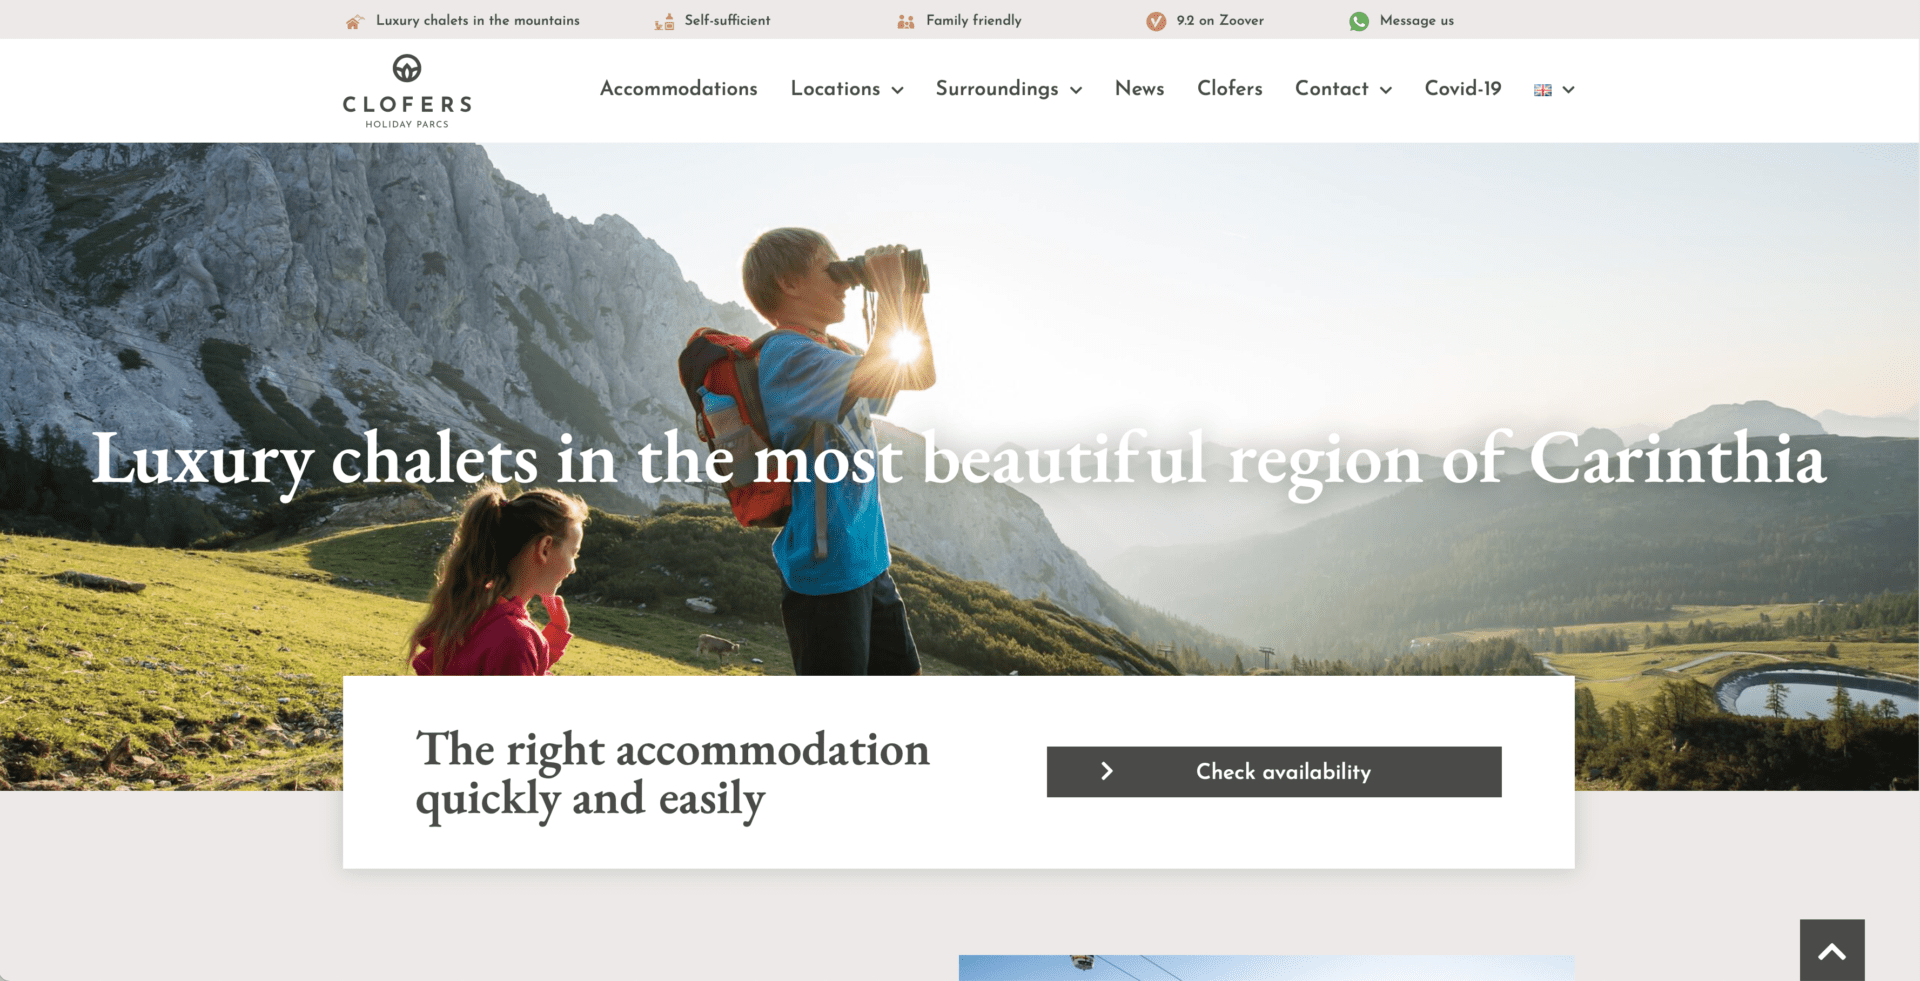Click the Self-sufficient icon
Screen dimensions: 1920x981
[x=664, y=21]
